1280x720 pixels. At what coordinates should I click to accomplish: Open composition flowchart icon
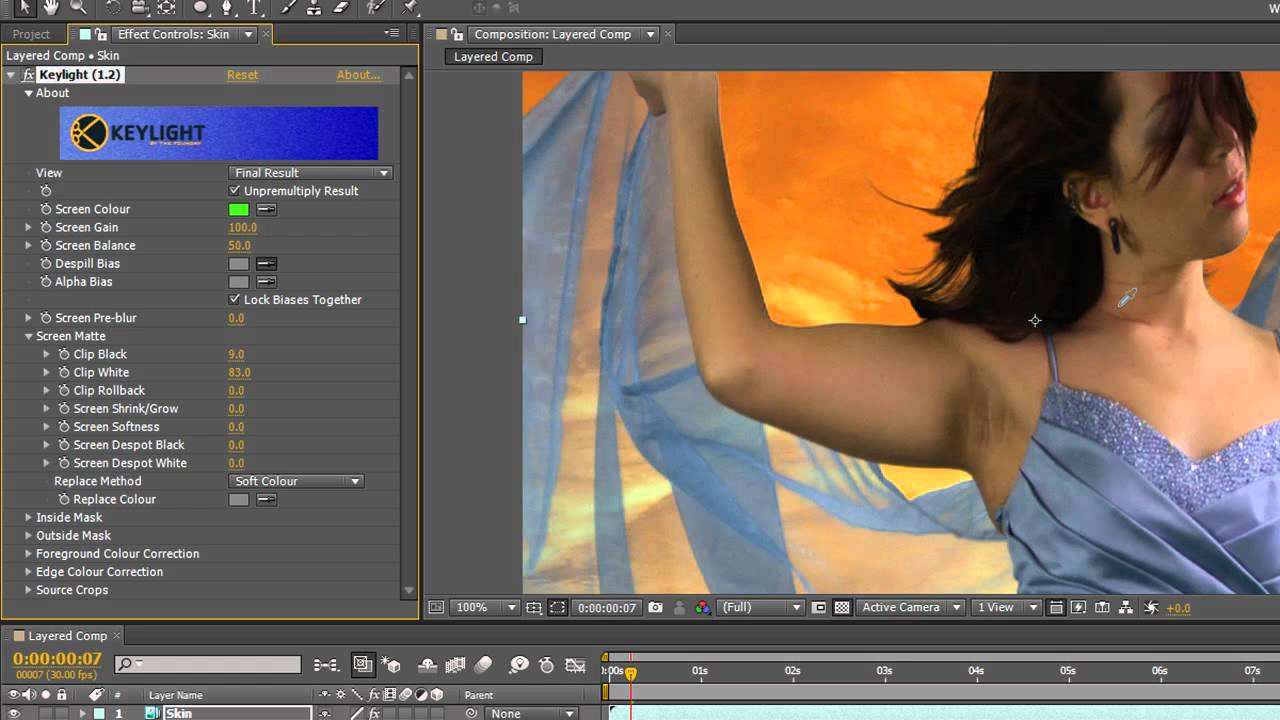[1126, 607]
